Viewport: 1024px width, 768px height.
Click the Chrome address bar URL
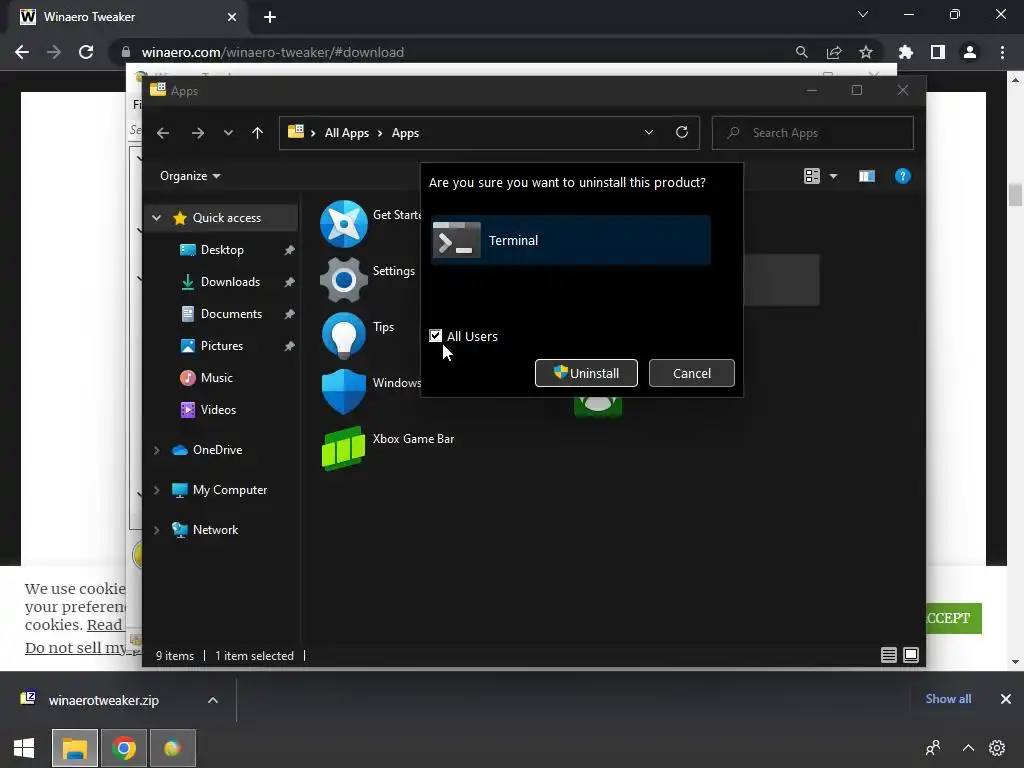[x=273, y=52]
